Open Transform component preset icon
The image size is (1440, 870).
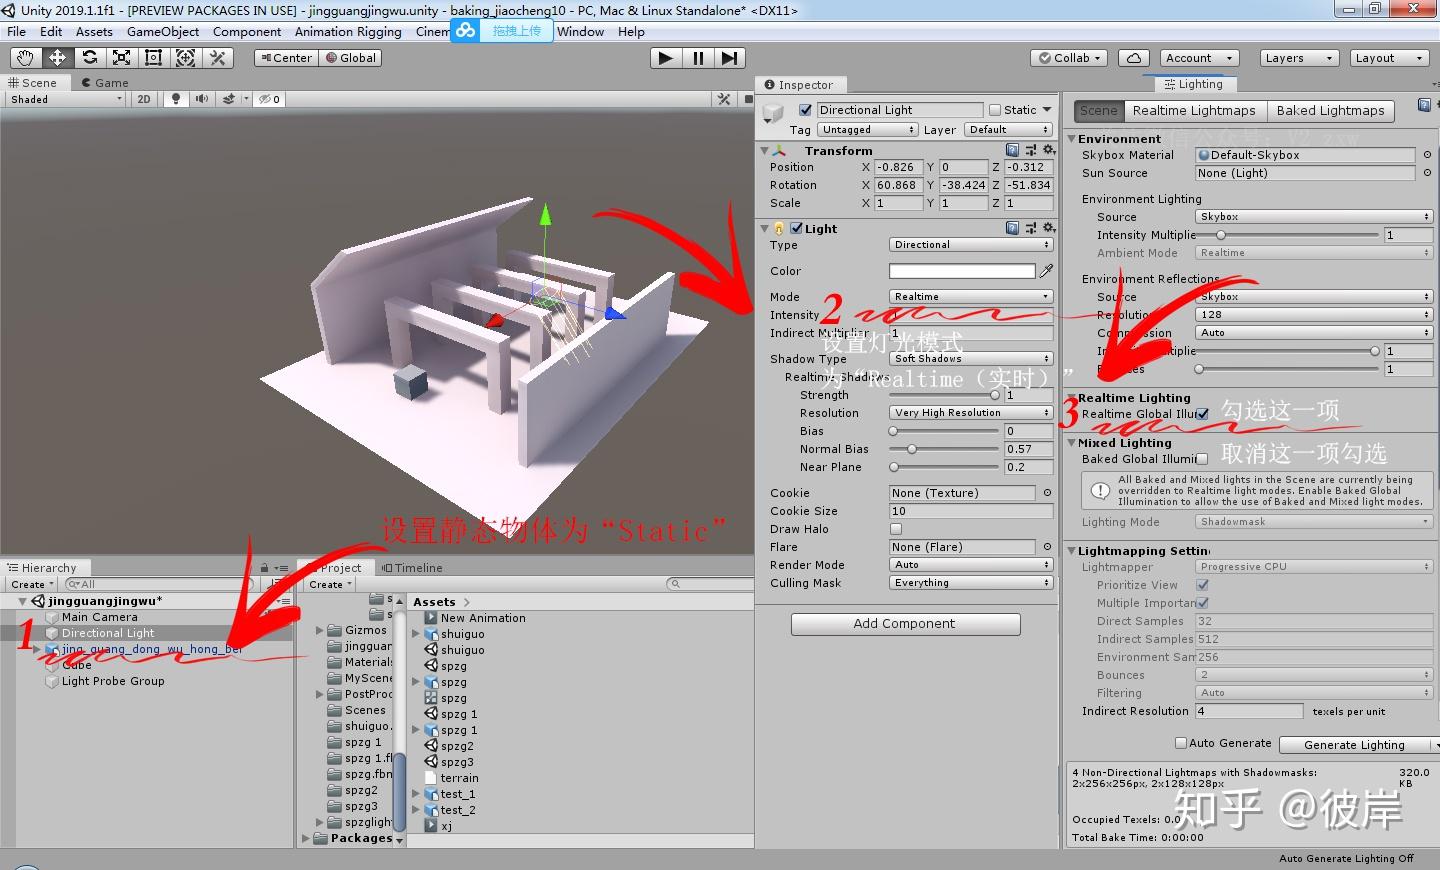pyautogui.click(x=1031, y=150)
